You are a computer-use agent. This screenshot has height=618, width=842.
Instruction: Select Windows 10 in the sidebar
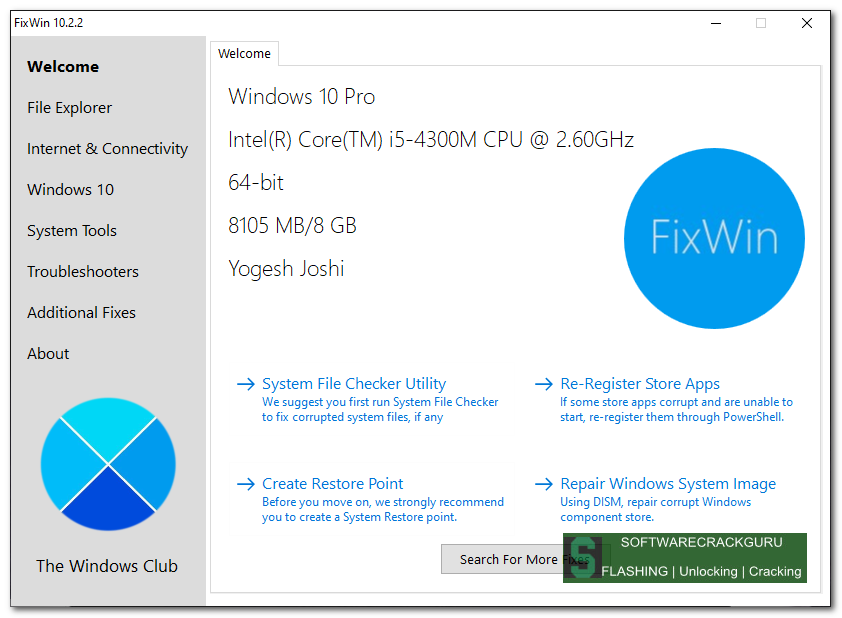(x=70, y=190)
